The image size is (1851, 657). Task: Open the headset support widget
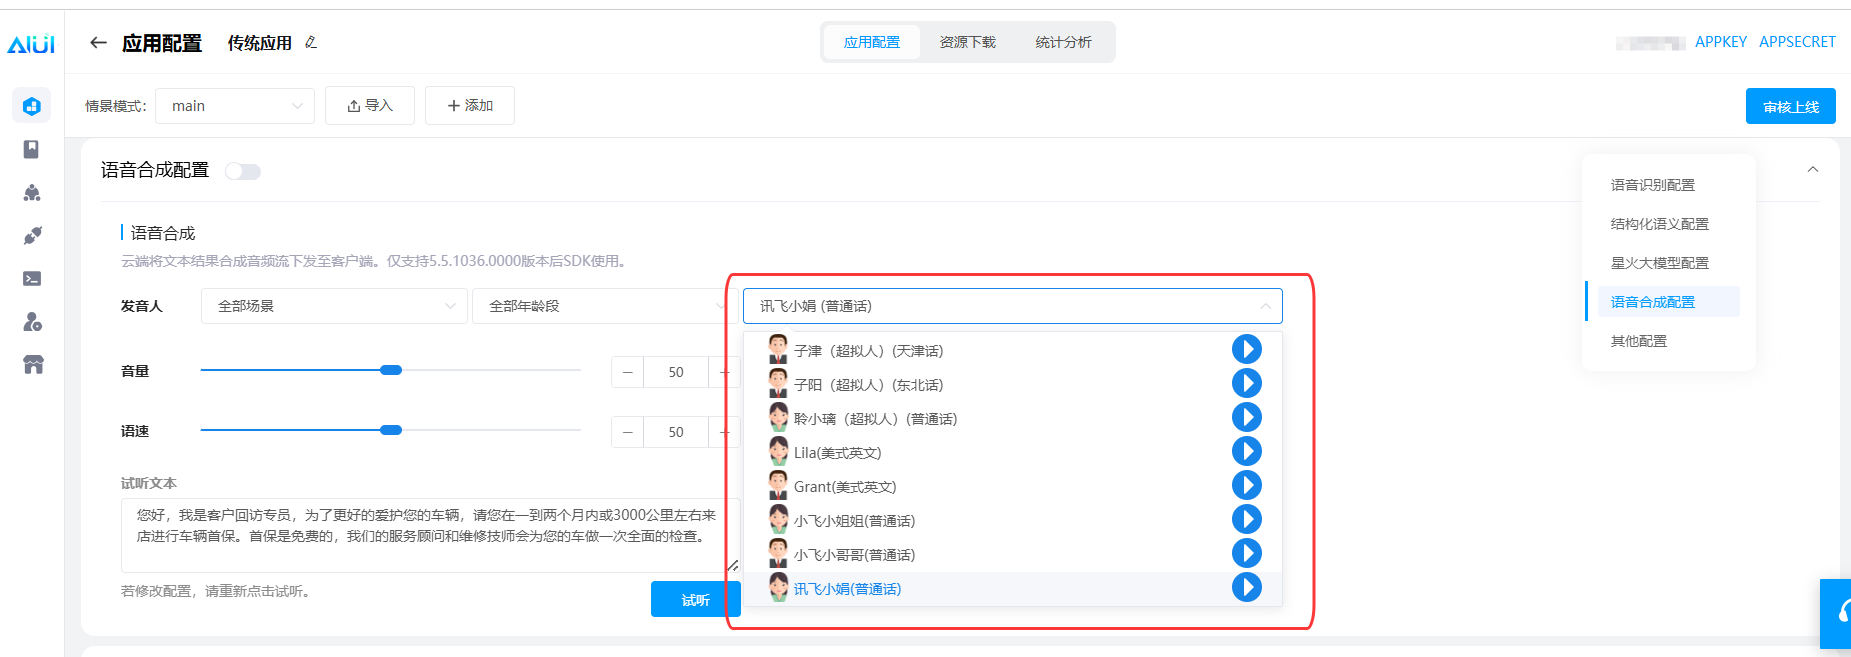(x=1837, y=613)
